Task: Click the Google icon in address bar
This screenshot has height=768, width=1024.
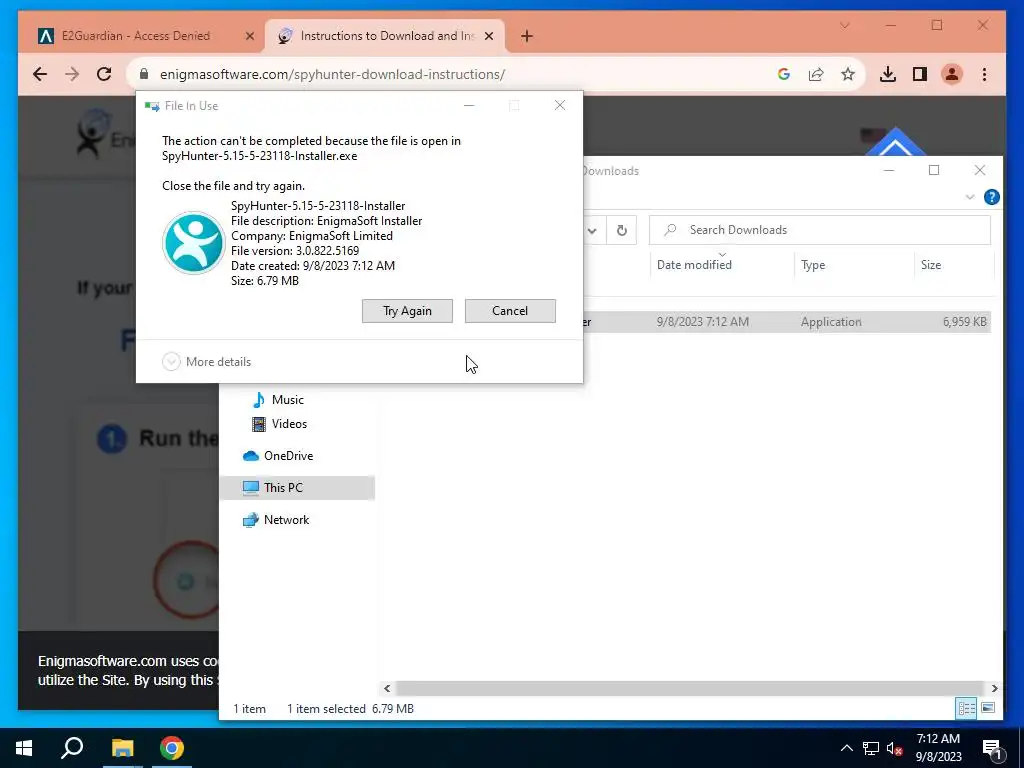Action: (x=784, y=74)
